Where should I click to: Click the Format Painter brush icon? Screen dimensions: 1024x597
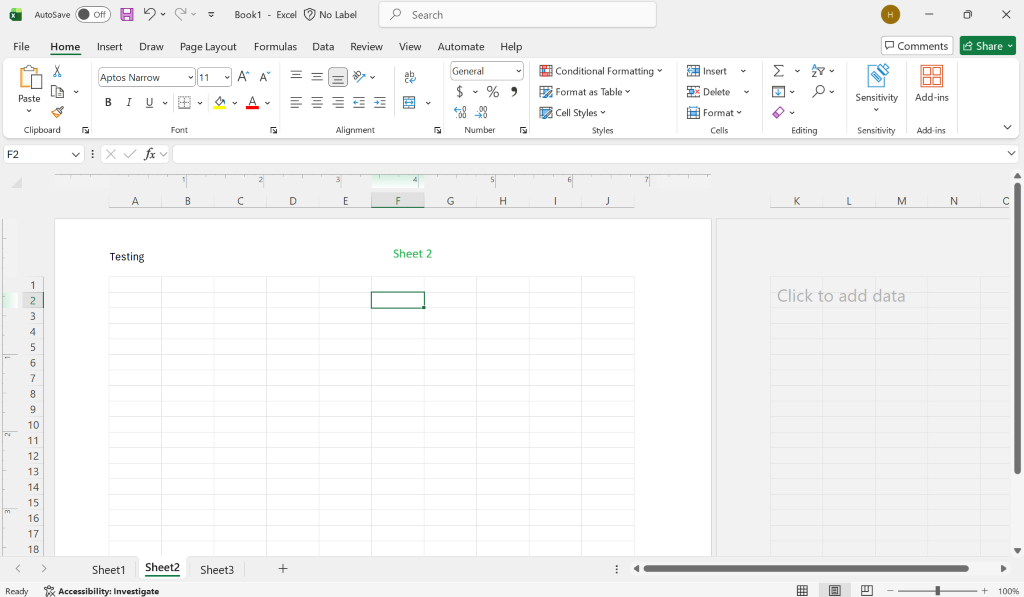57,112
